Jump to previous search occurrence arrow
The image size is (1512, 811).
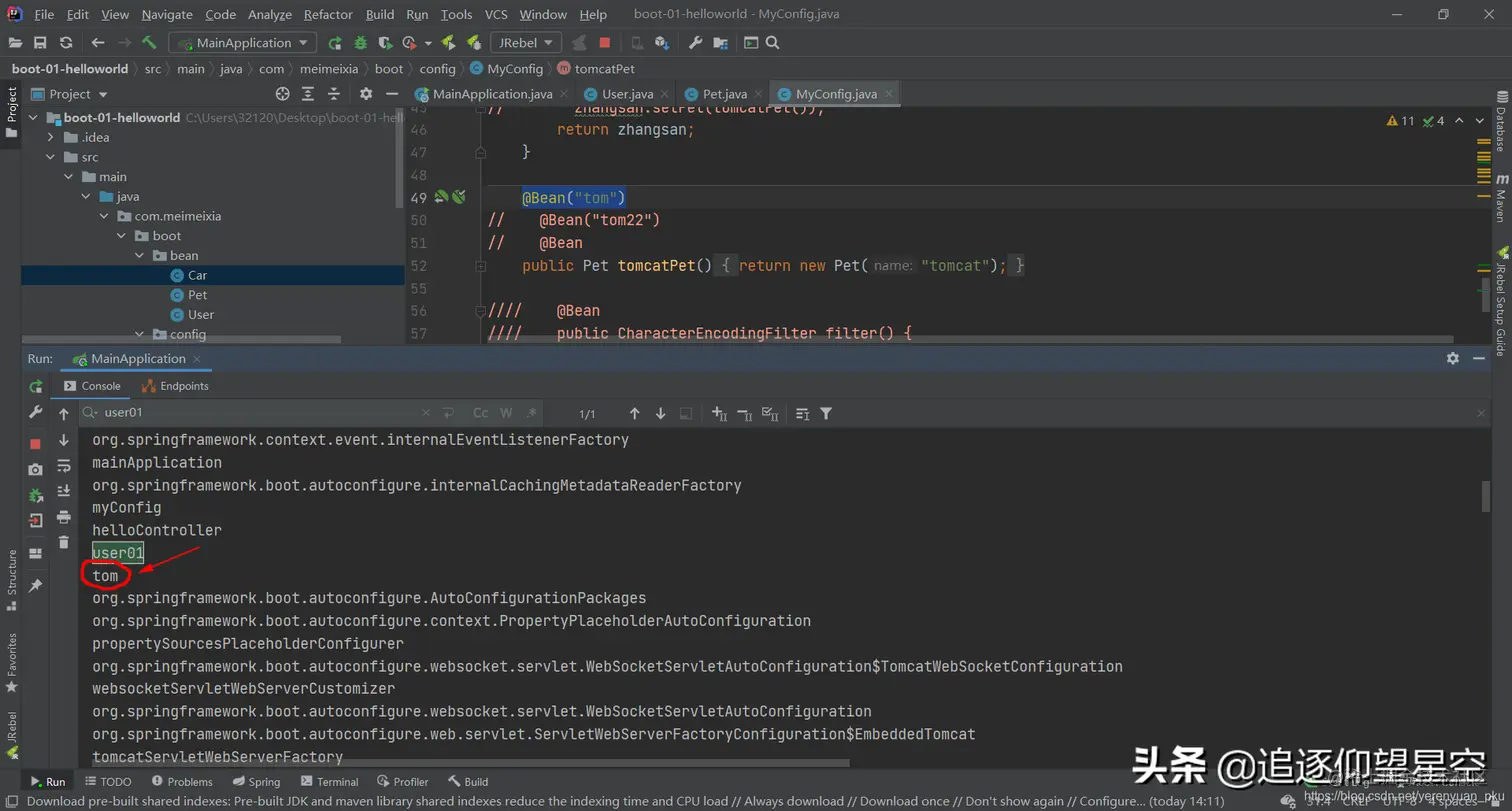(x=634, y=413)
